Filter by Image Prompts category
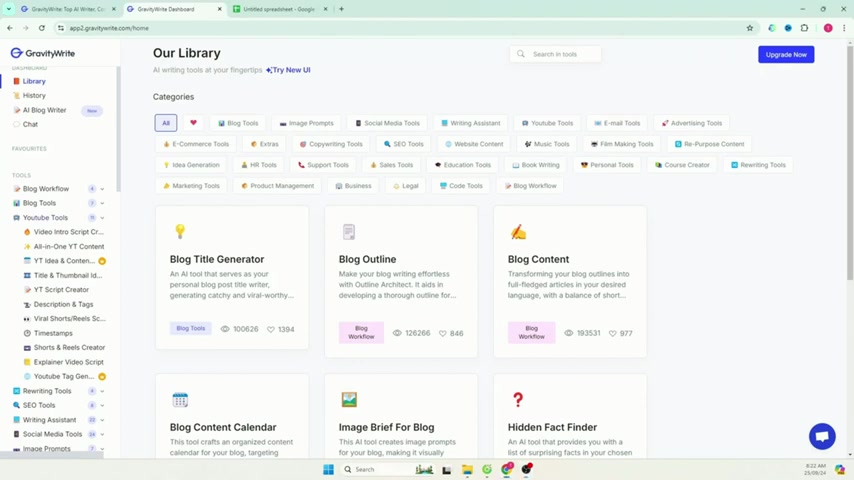Viewport: 854px width, 480px height. click(x=306, y=123)
